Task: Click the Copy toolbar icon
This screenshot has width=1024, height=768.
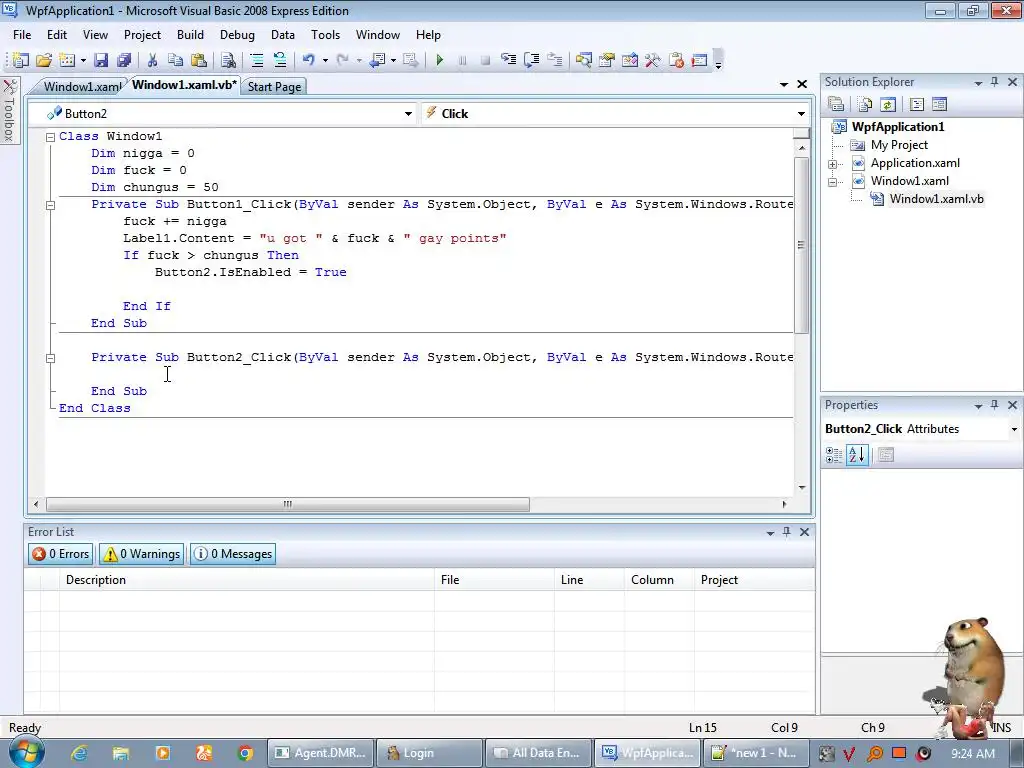Action: [175, 60]
